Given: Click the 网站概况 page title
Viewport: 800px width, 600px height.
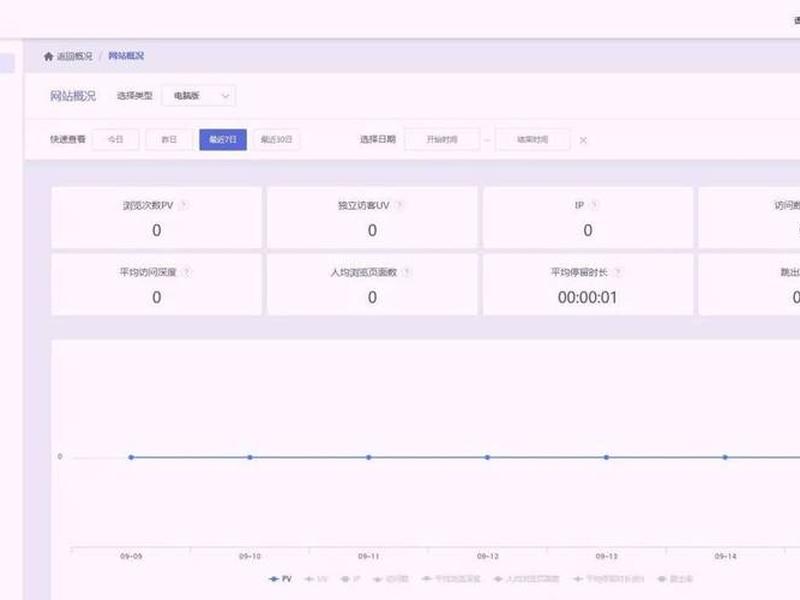Looking at the screenshot, I should [x=72, y=95].
